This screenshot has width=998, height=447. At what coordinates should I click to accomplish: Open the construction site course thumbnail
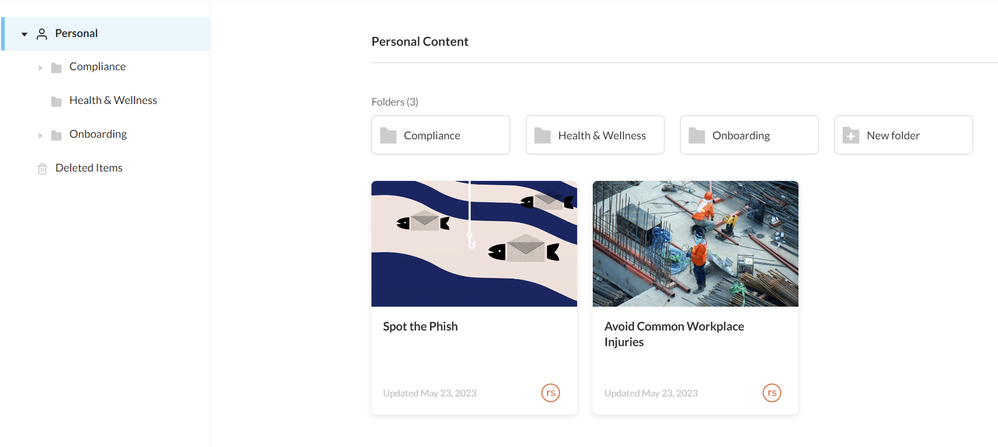(x=695, y=243)
